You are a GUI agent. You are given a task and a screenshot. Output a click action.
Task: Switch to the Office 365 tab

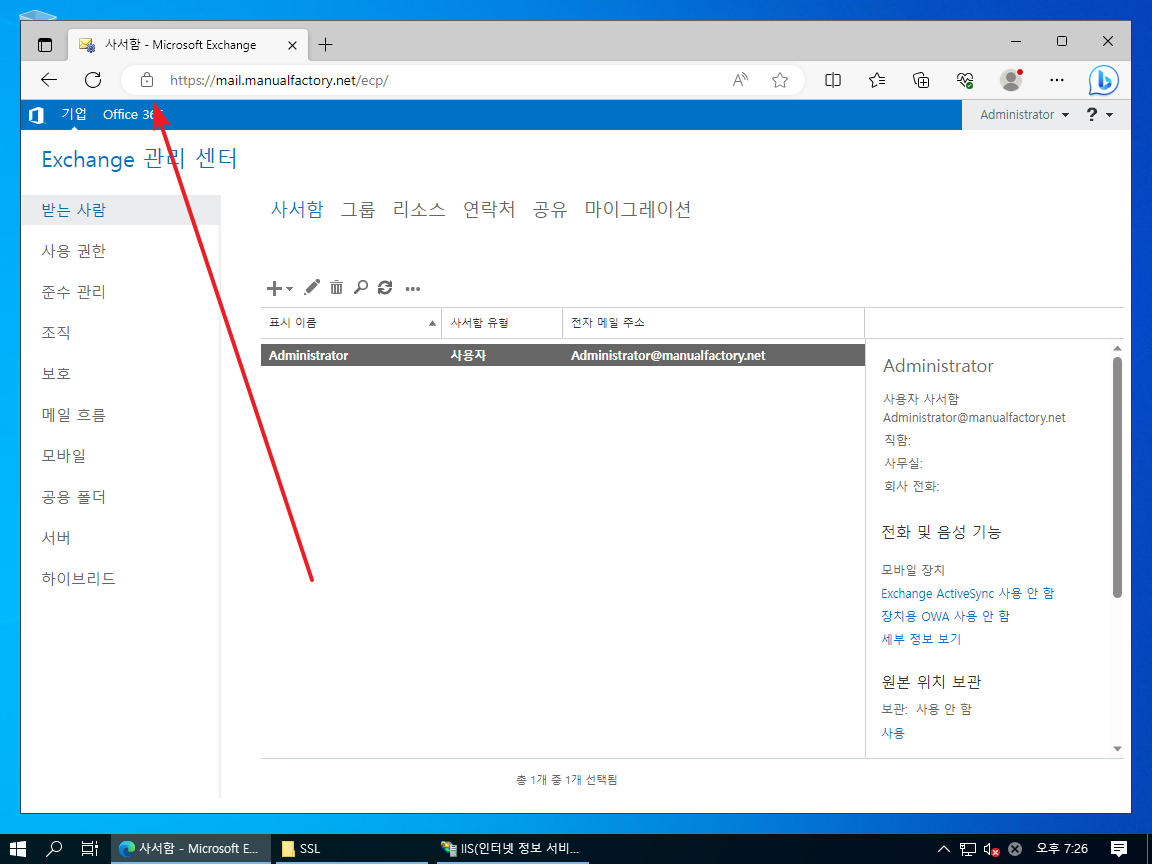coord(132,115)
